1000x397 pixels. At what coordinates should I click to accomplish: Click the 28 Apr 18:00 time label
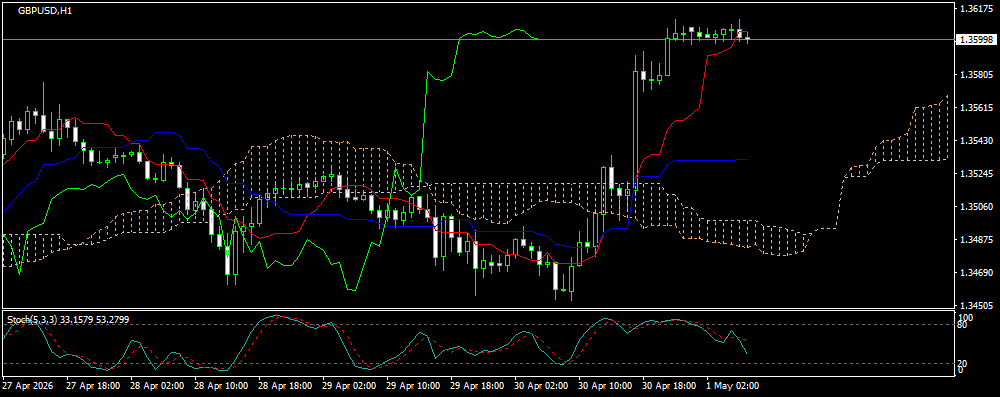pyautogui.click(x=285, y=386)
